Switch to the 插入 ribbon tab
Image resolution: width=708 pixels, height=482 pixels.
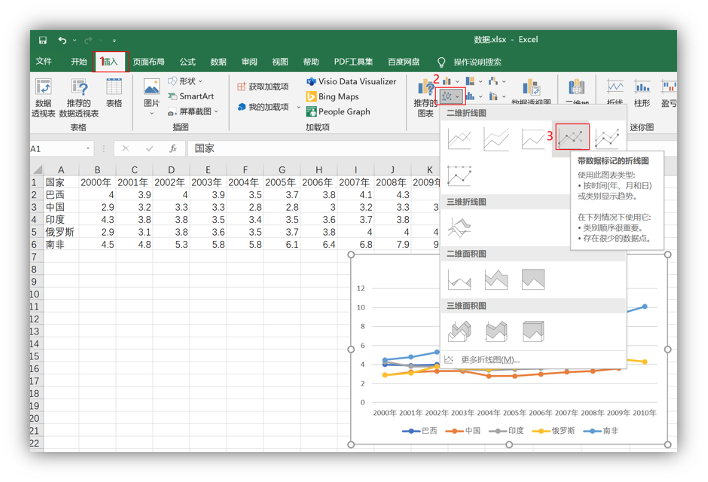109,62
